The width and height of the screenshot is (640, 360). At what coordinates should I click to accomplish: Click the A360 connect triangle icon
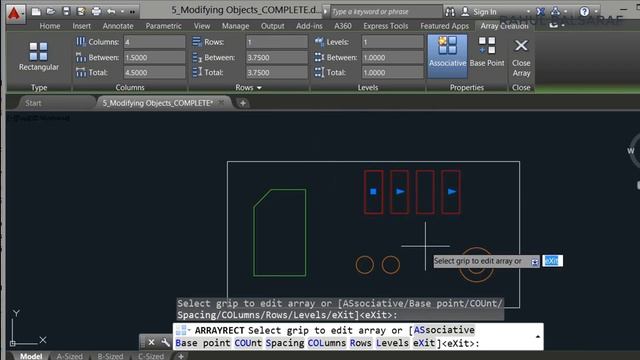pos(555,11)
